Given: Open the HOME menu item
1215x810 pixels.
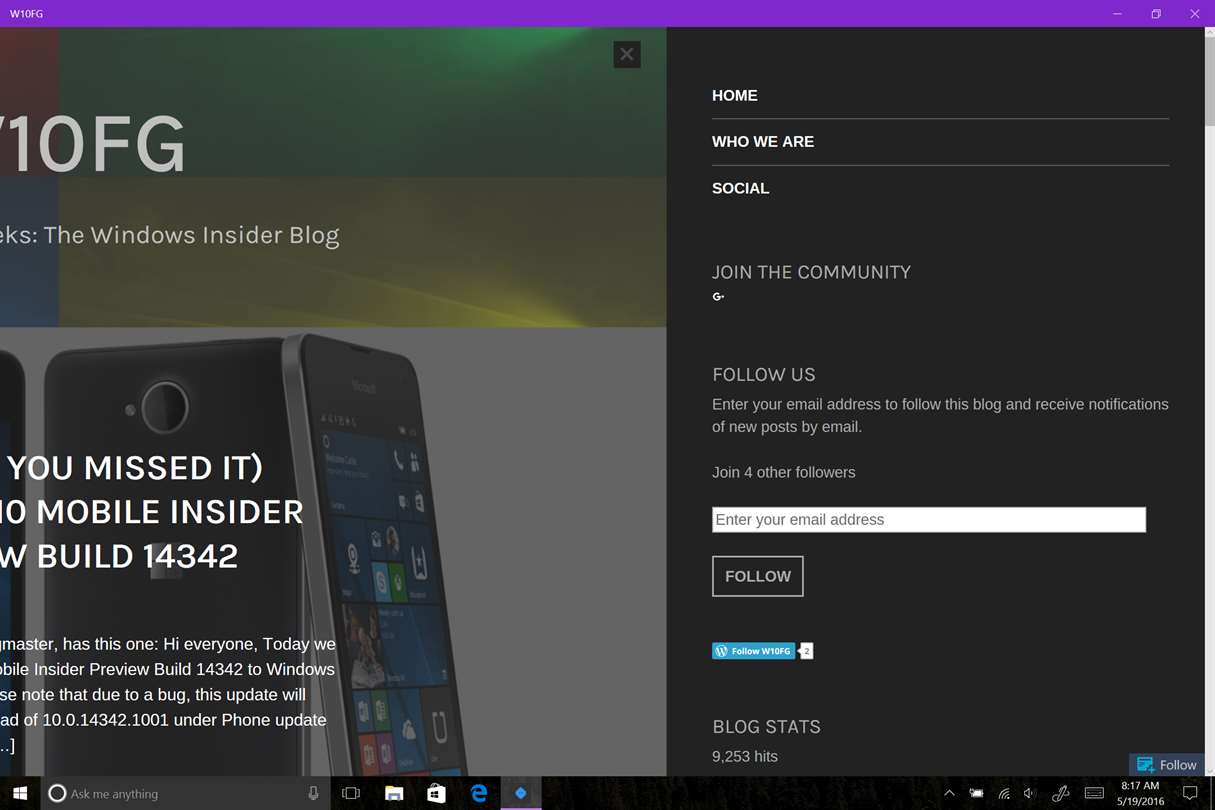Looking at the screenshot, I should pos(735,96).
